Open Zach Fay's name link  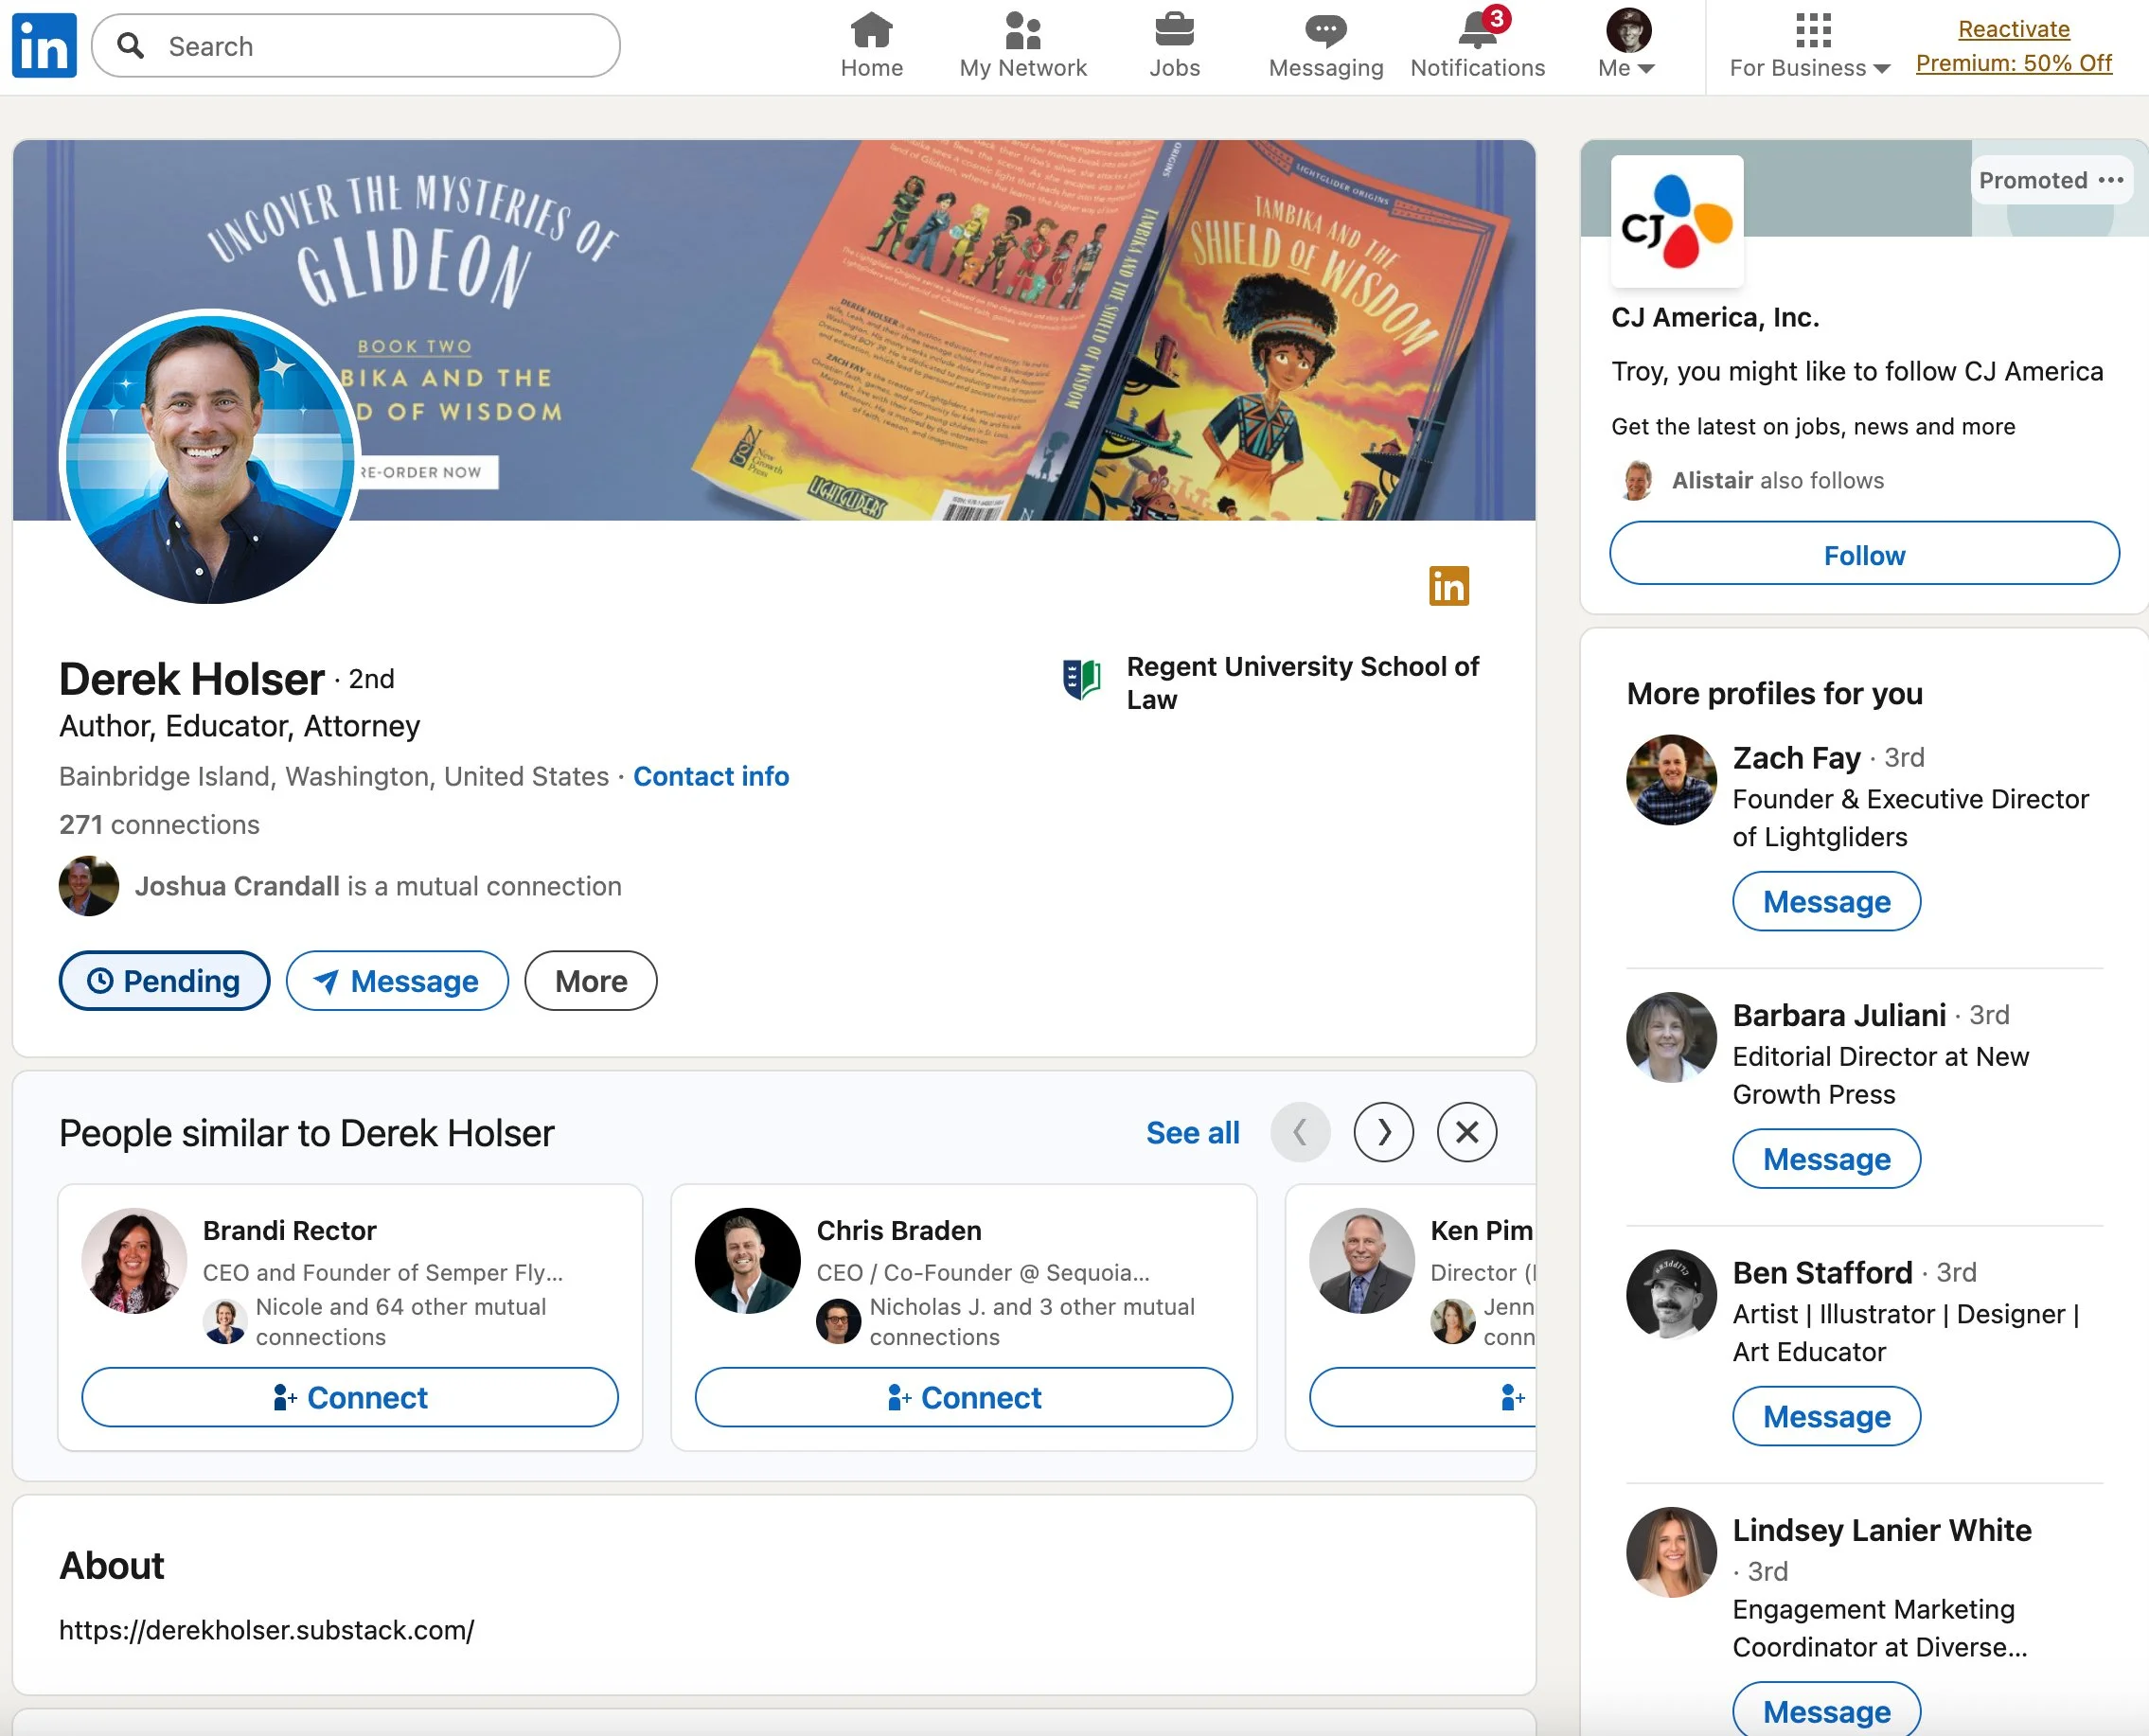point(1796,758)
